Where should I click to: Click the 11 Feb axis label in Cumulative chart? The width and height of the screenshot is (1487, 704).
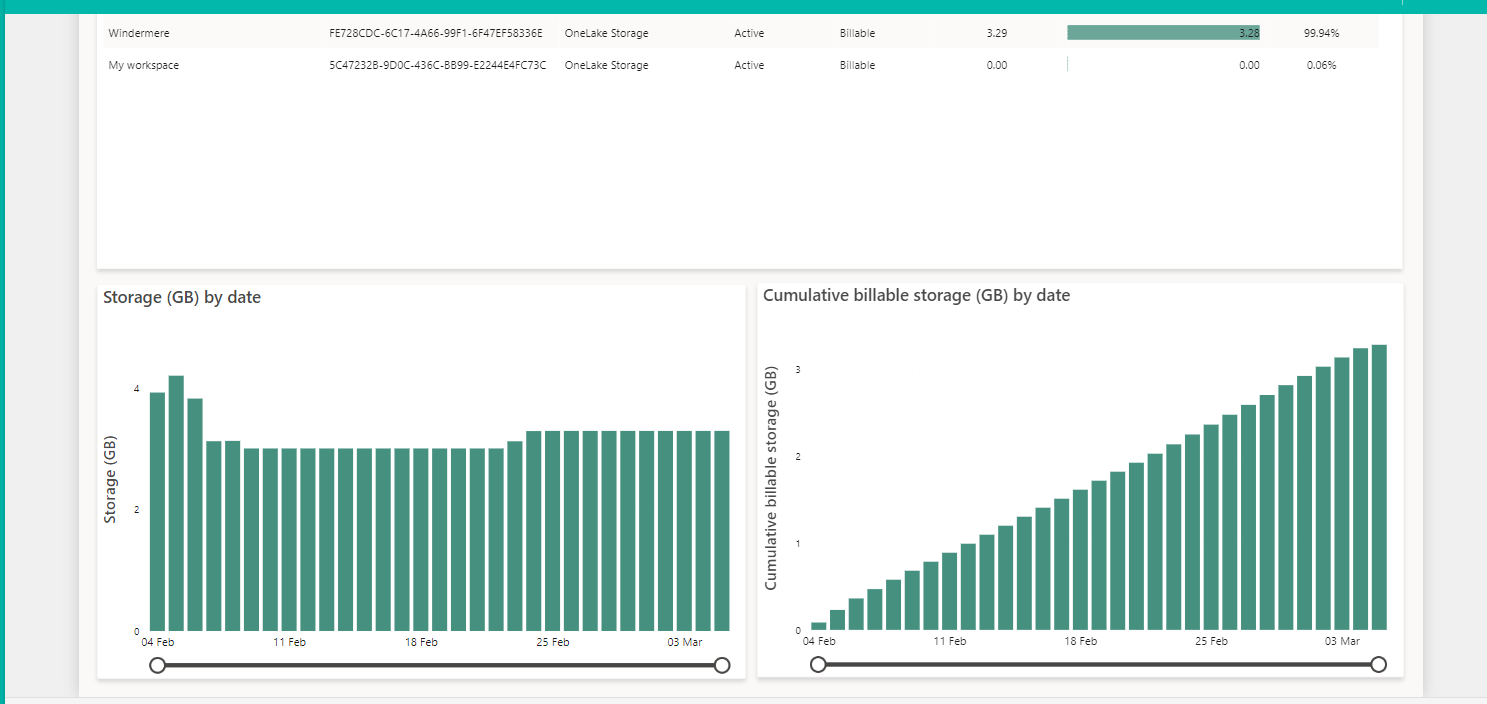pos(949,641)
